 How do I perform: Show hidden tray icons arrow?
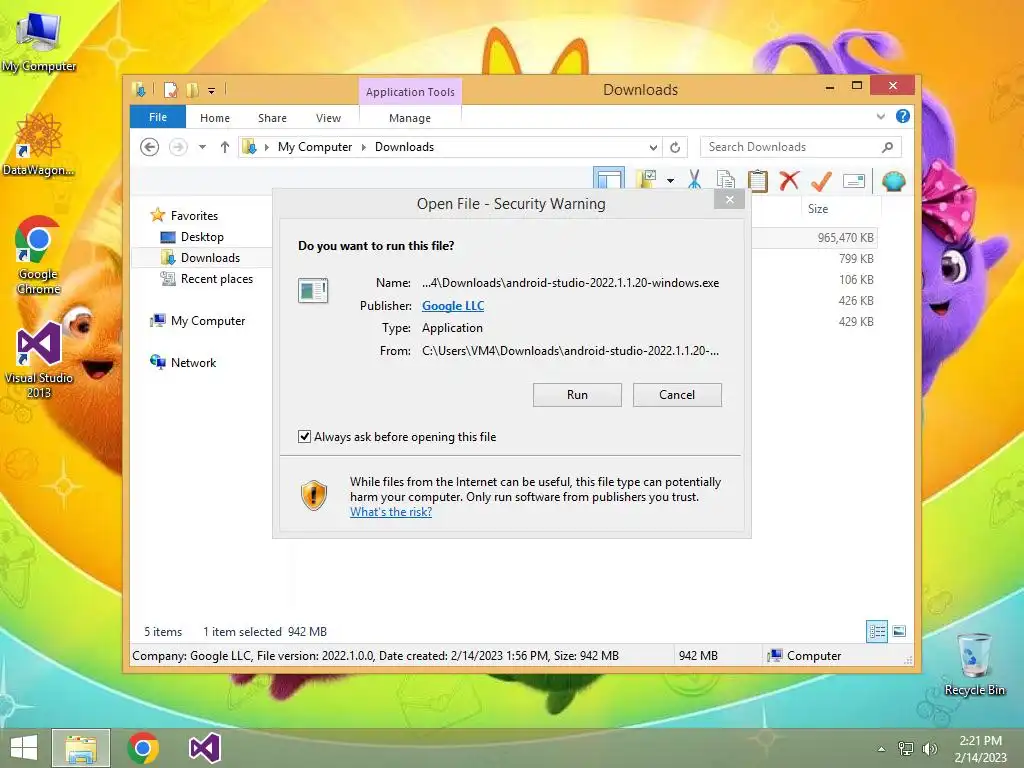(x=882, y=749)
